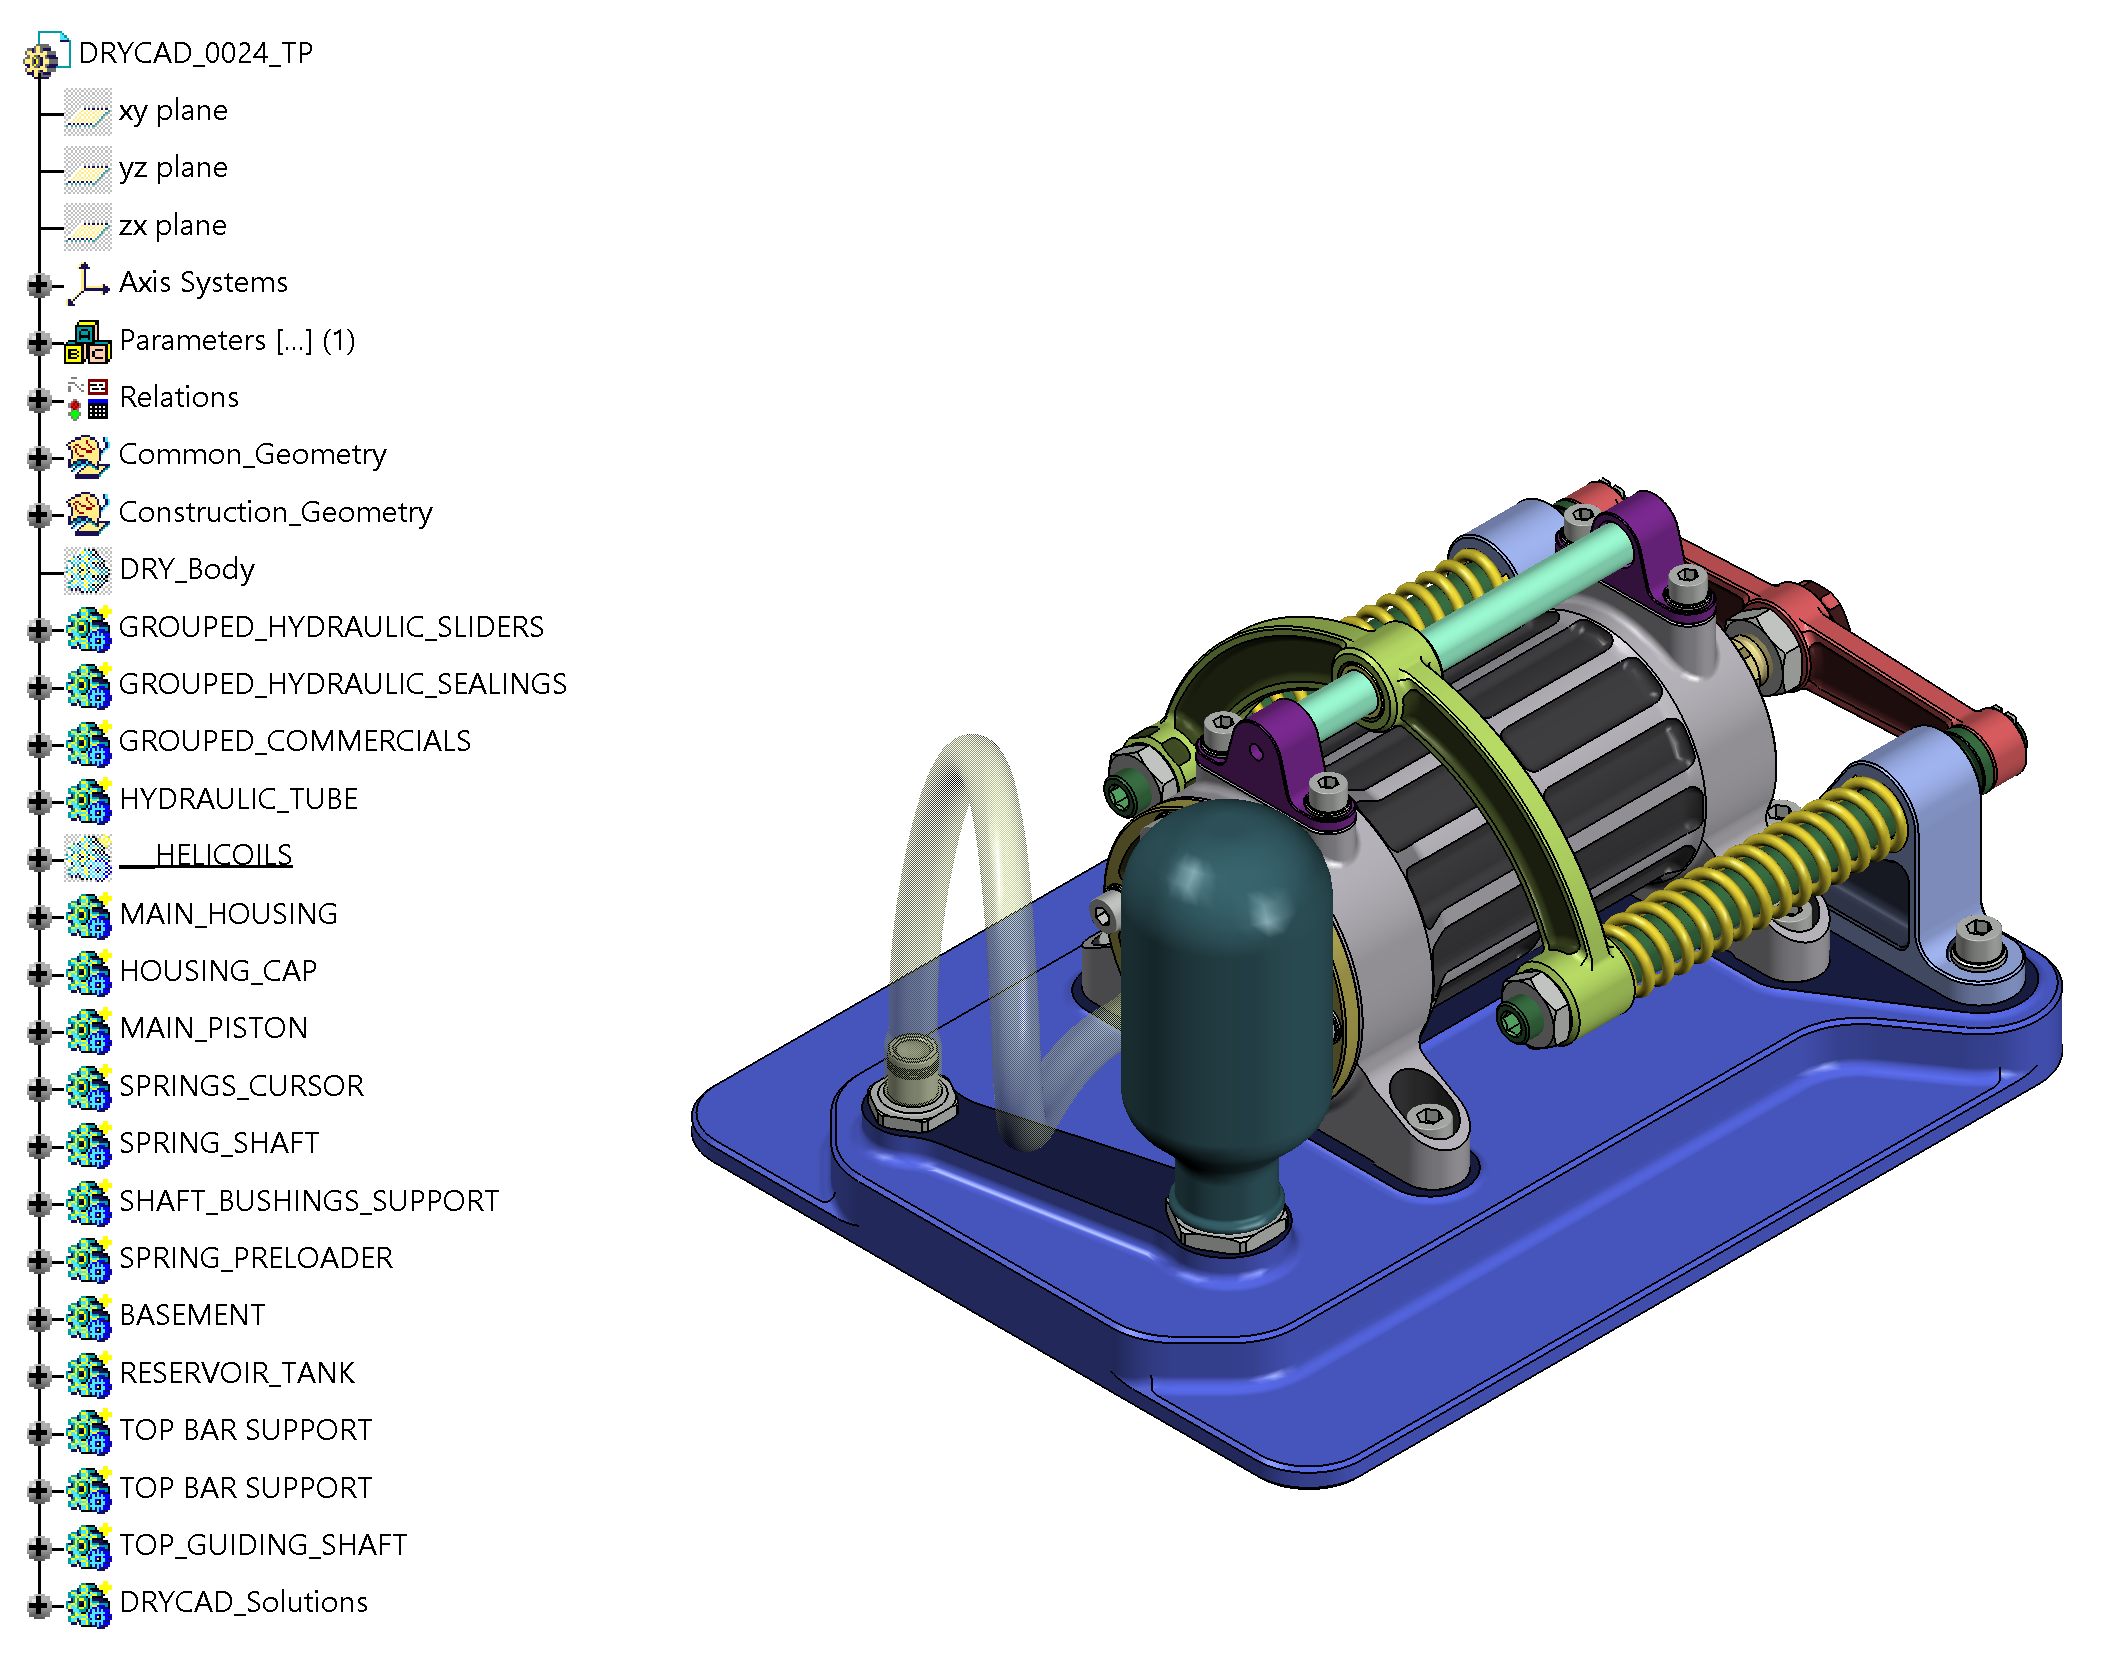The width and height of the screenshot is (2103, 1656).
Task: Click the DRY_Body body icon
Action: (x=88, y=570)
